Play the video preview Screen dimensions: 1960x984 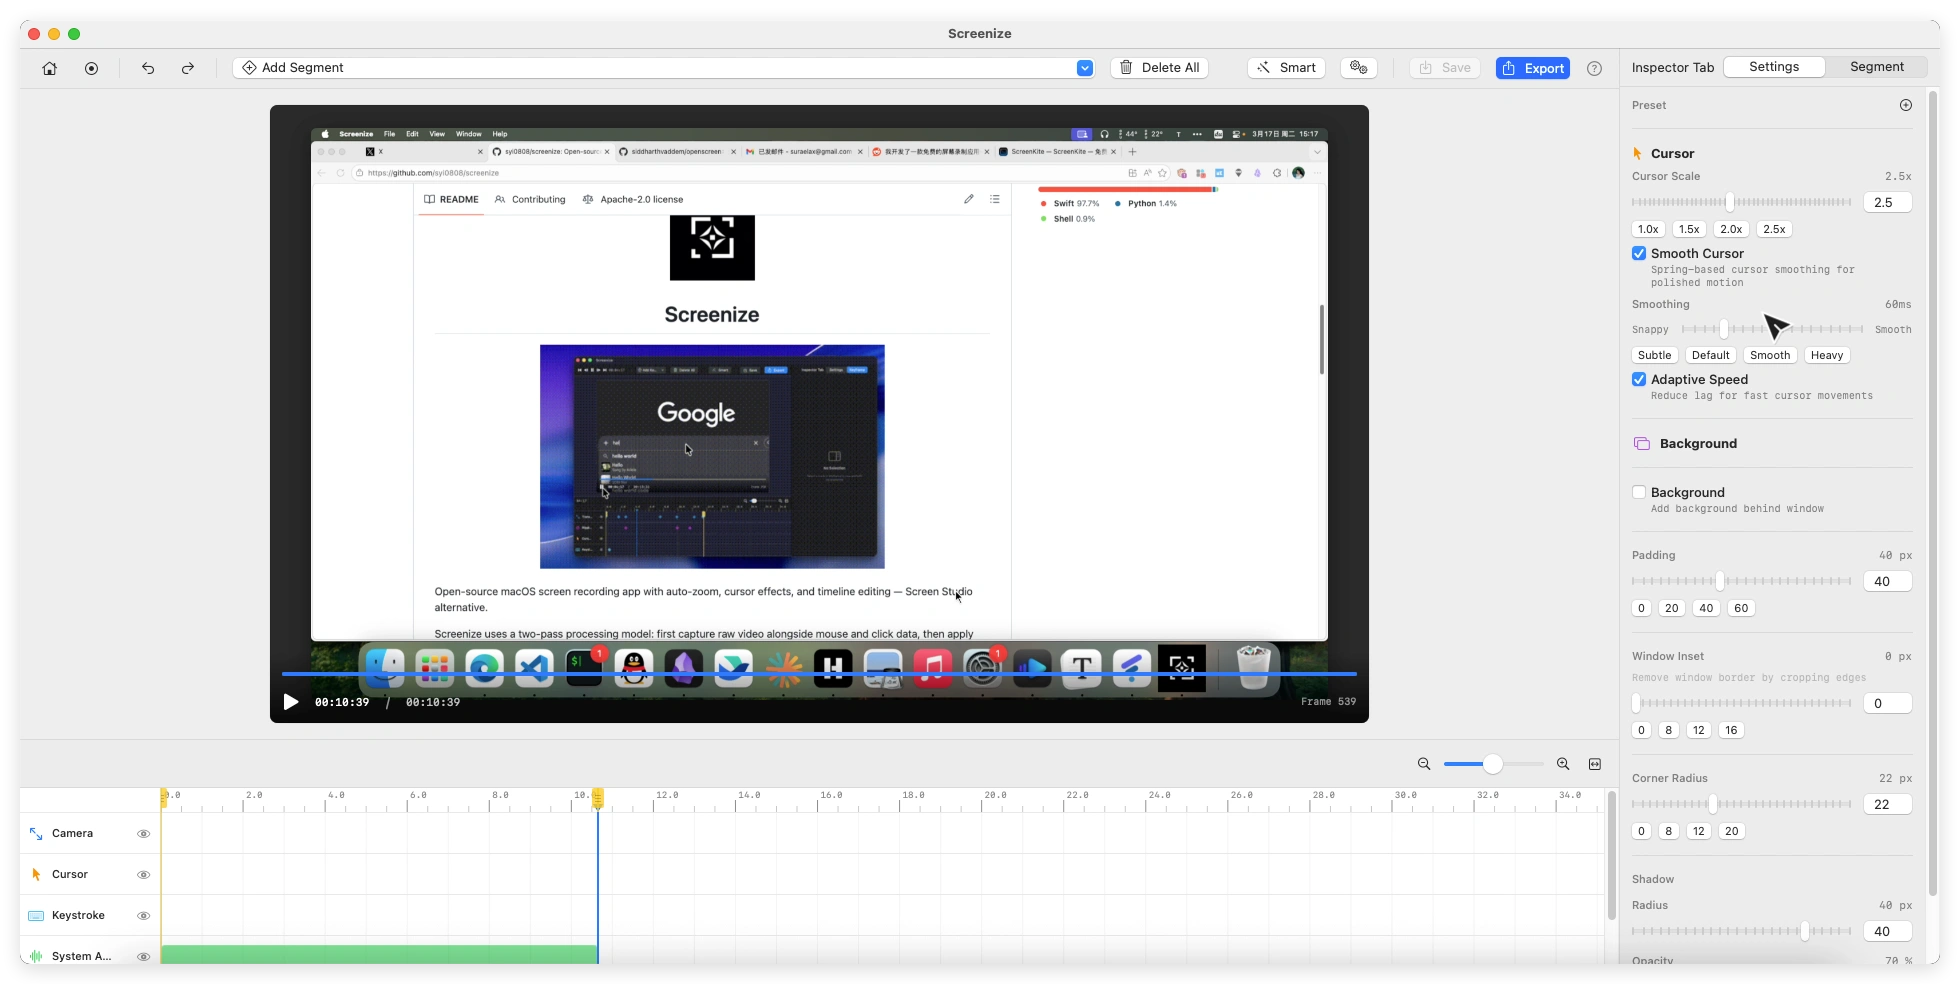pos(291,702)
